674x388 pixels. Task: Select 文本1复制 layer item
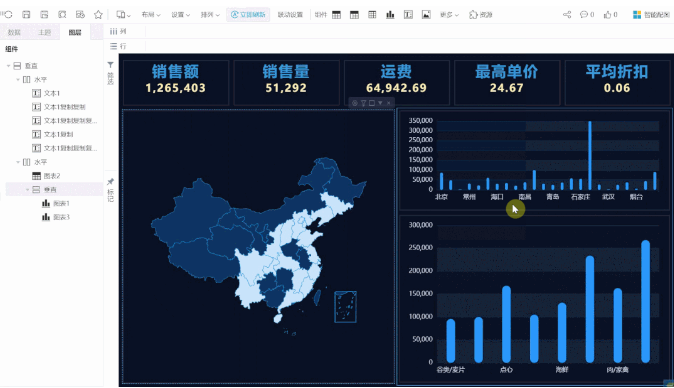[x=58, y=134]
